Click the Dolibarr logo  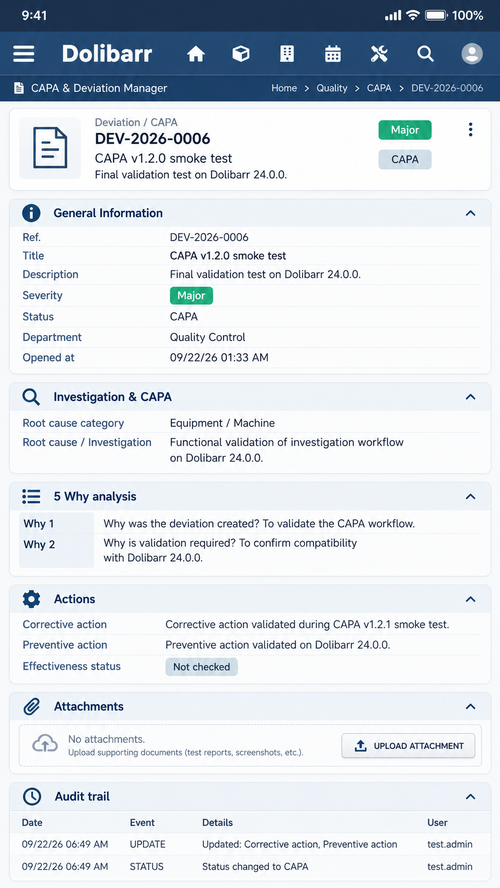106,54
